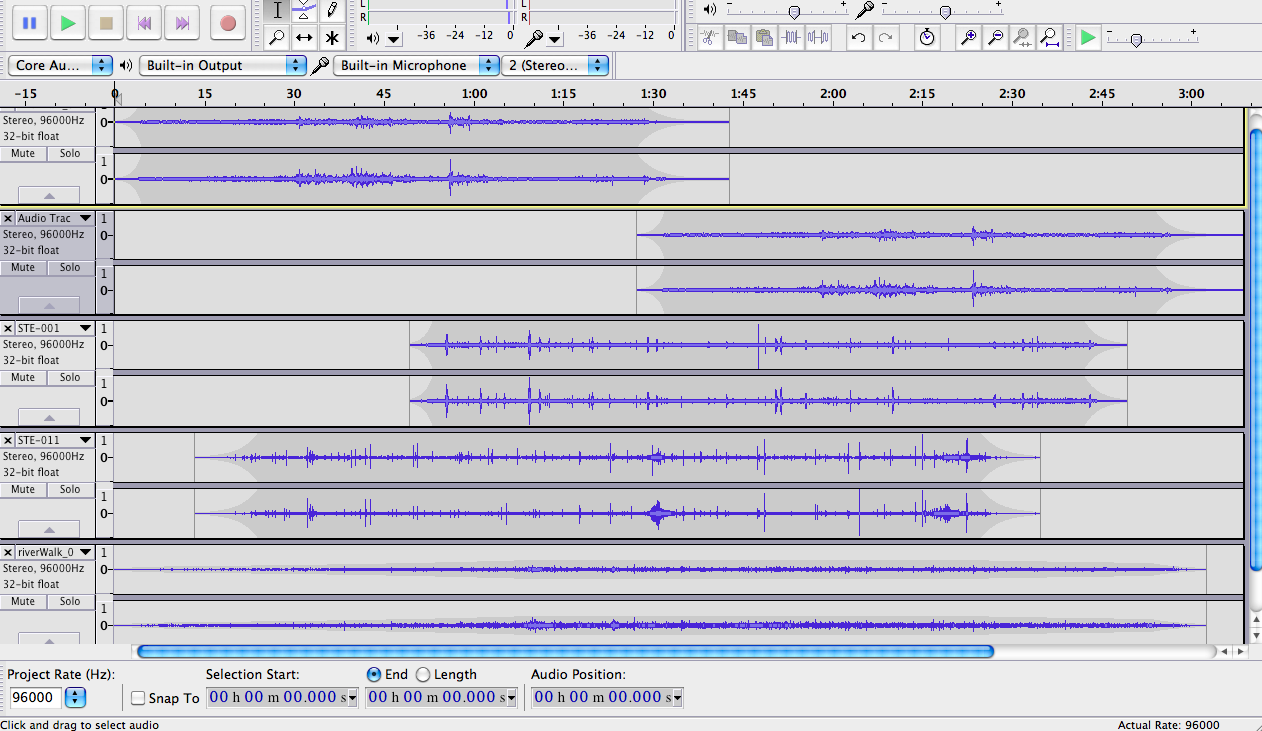Click the Selection Start time field
This screenshot has width=1262, height=731.
point(282,697)
